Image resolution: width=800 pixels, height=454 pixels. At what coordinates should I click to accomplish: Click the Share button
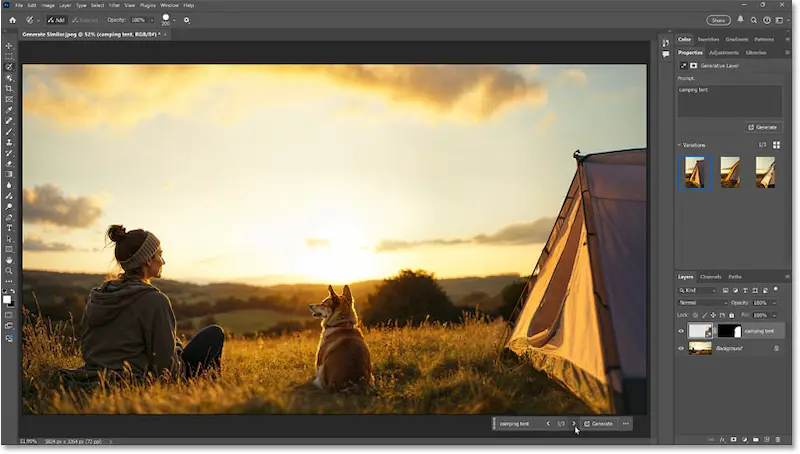point(718,20)
